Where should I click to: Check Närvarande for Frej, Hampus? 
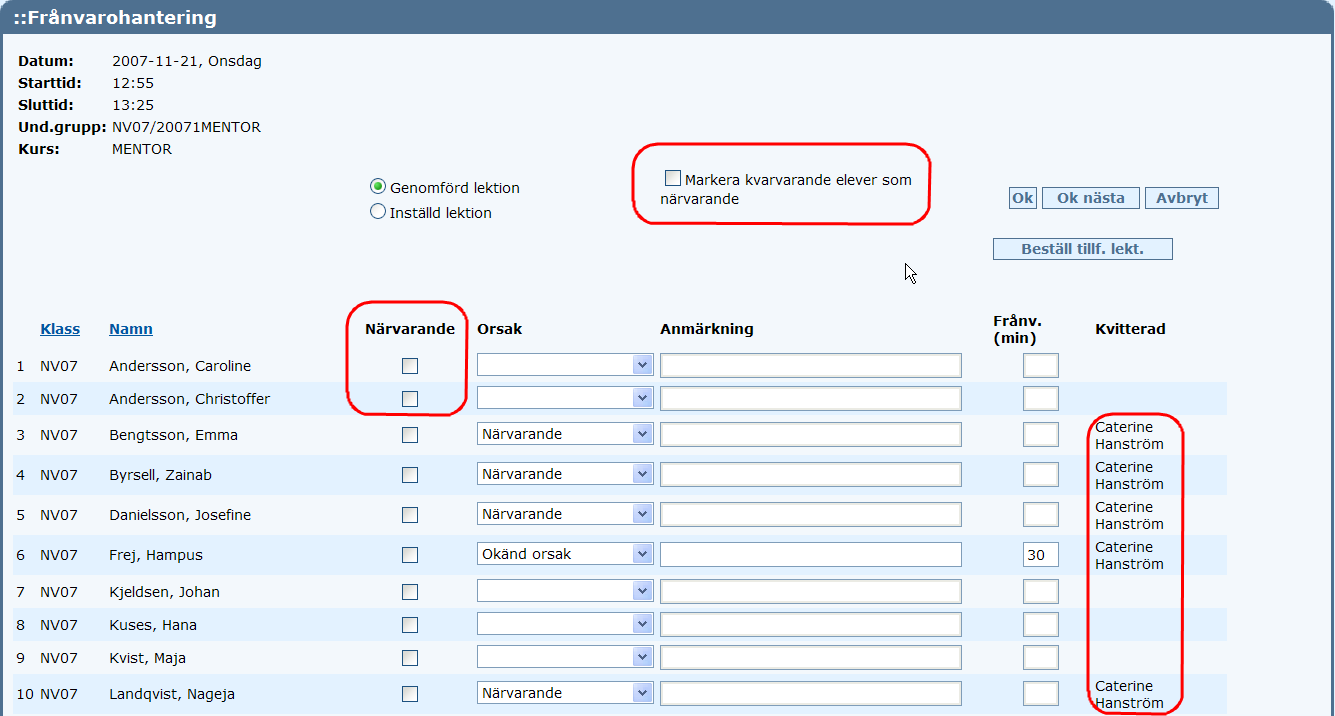pyautogui.click(x=410, y=555)
